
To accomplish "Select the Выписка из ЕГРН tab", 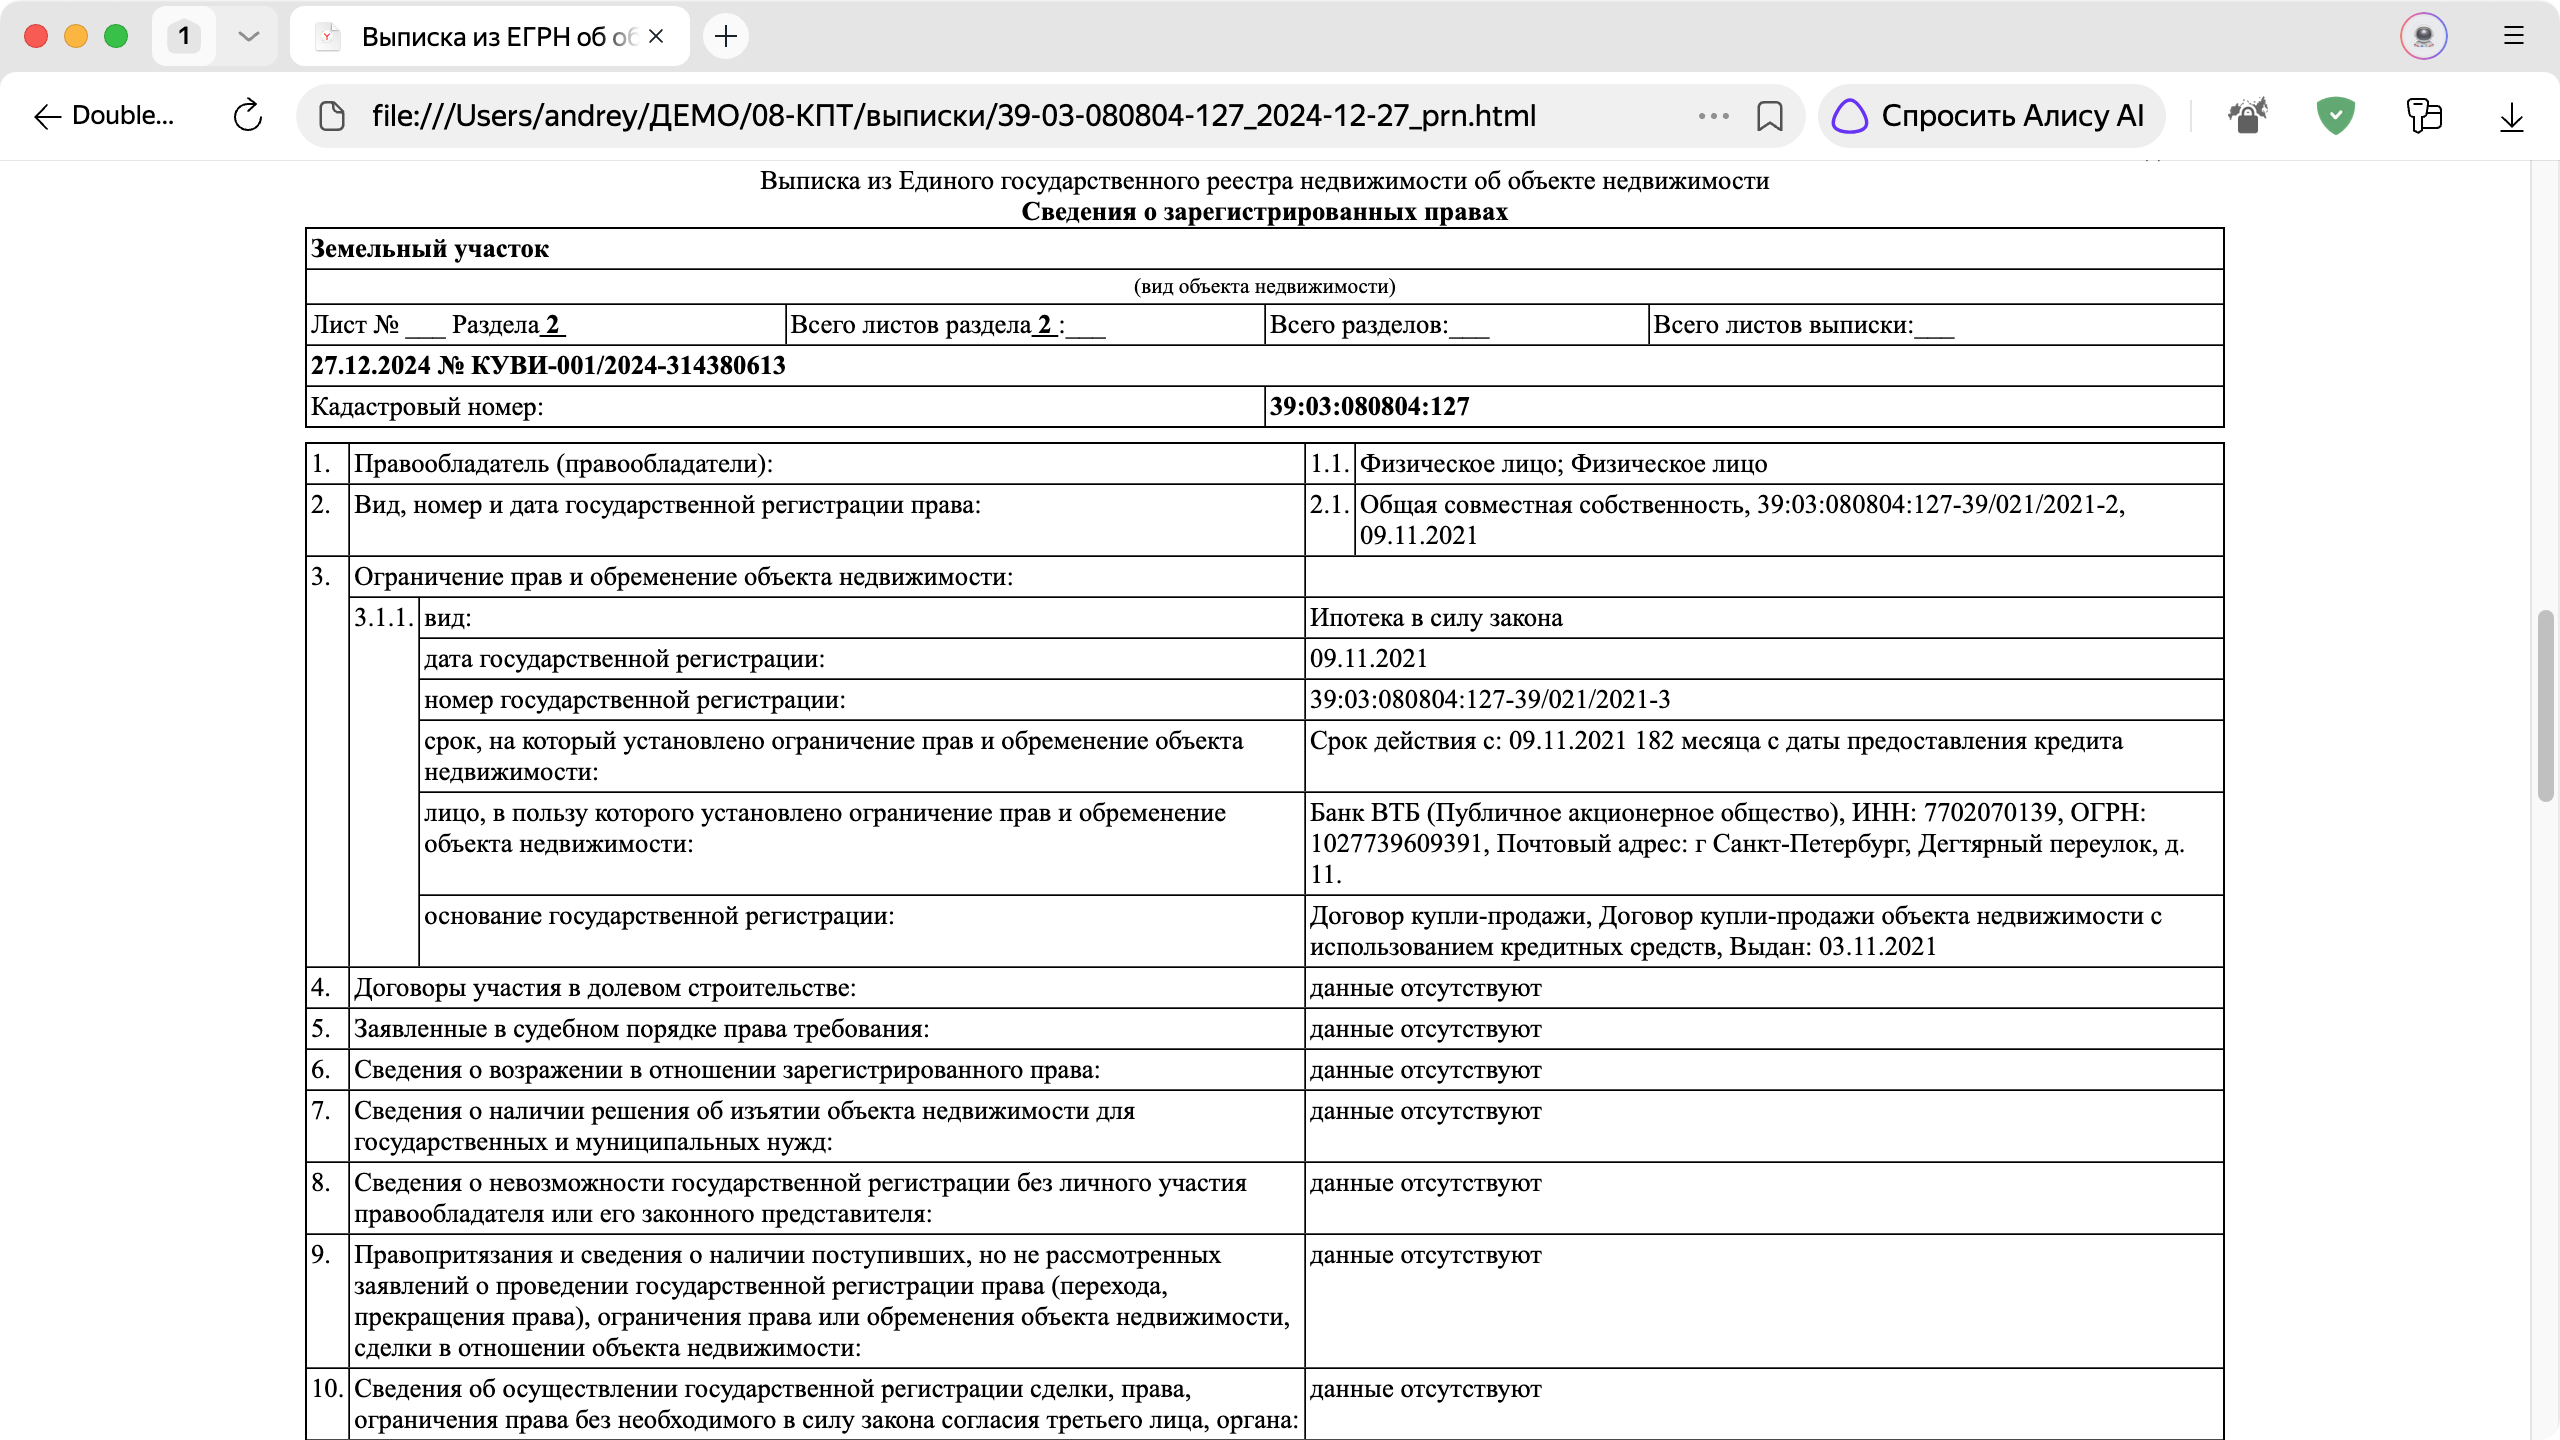I will [x=490, y=36].
